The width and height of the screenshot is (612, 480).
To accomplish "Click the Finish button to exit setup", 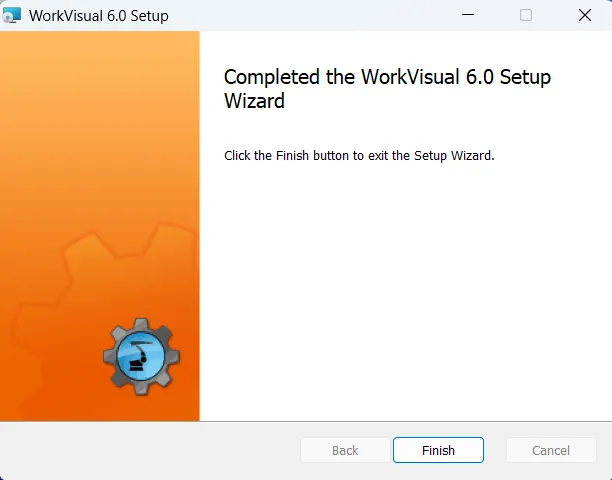I will pyautogui.click(x=438, y=450).
